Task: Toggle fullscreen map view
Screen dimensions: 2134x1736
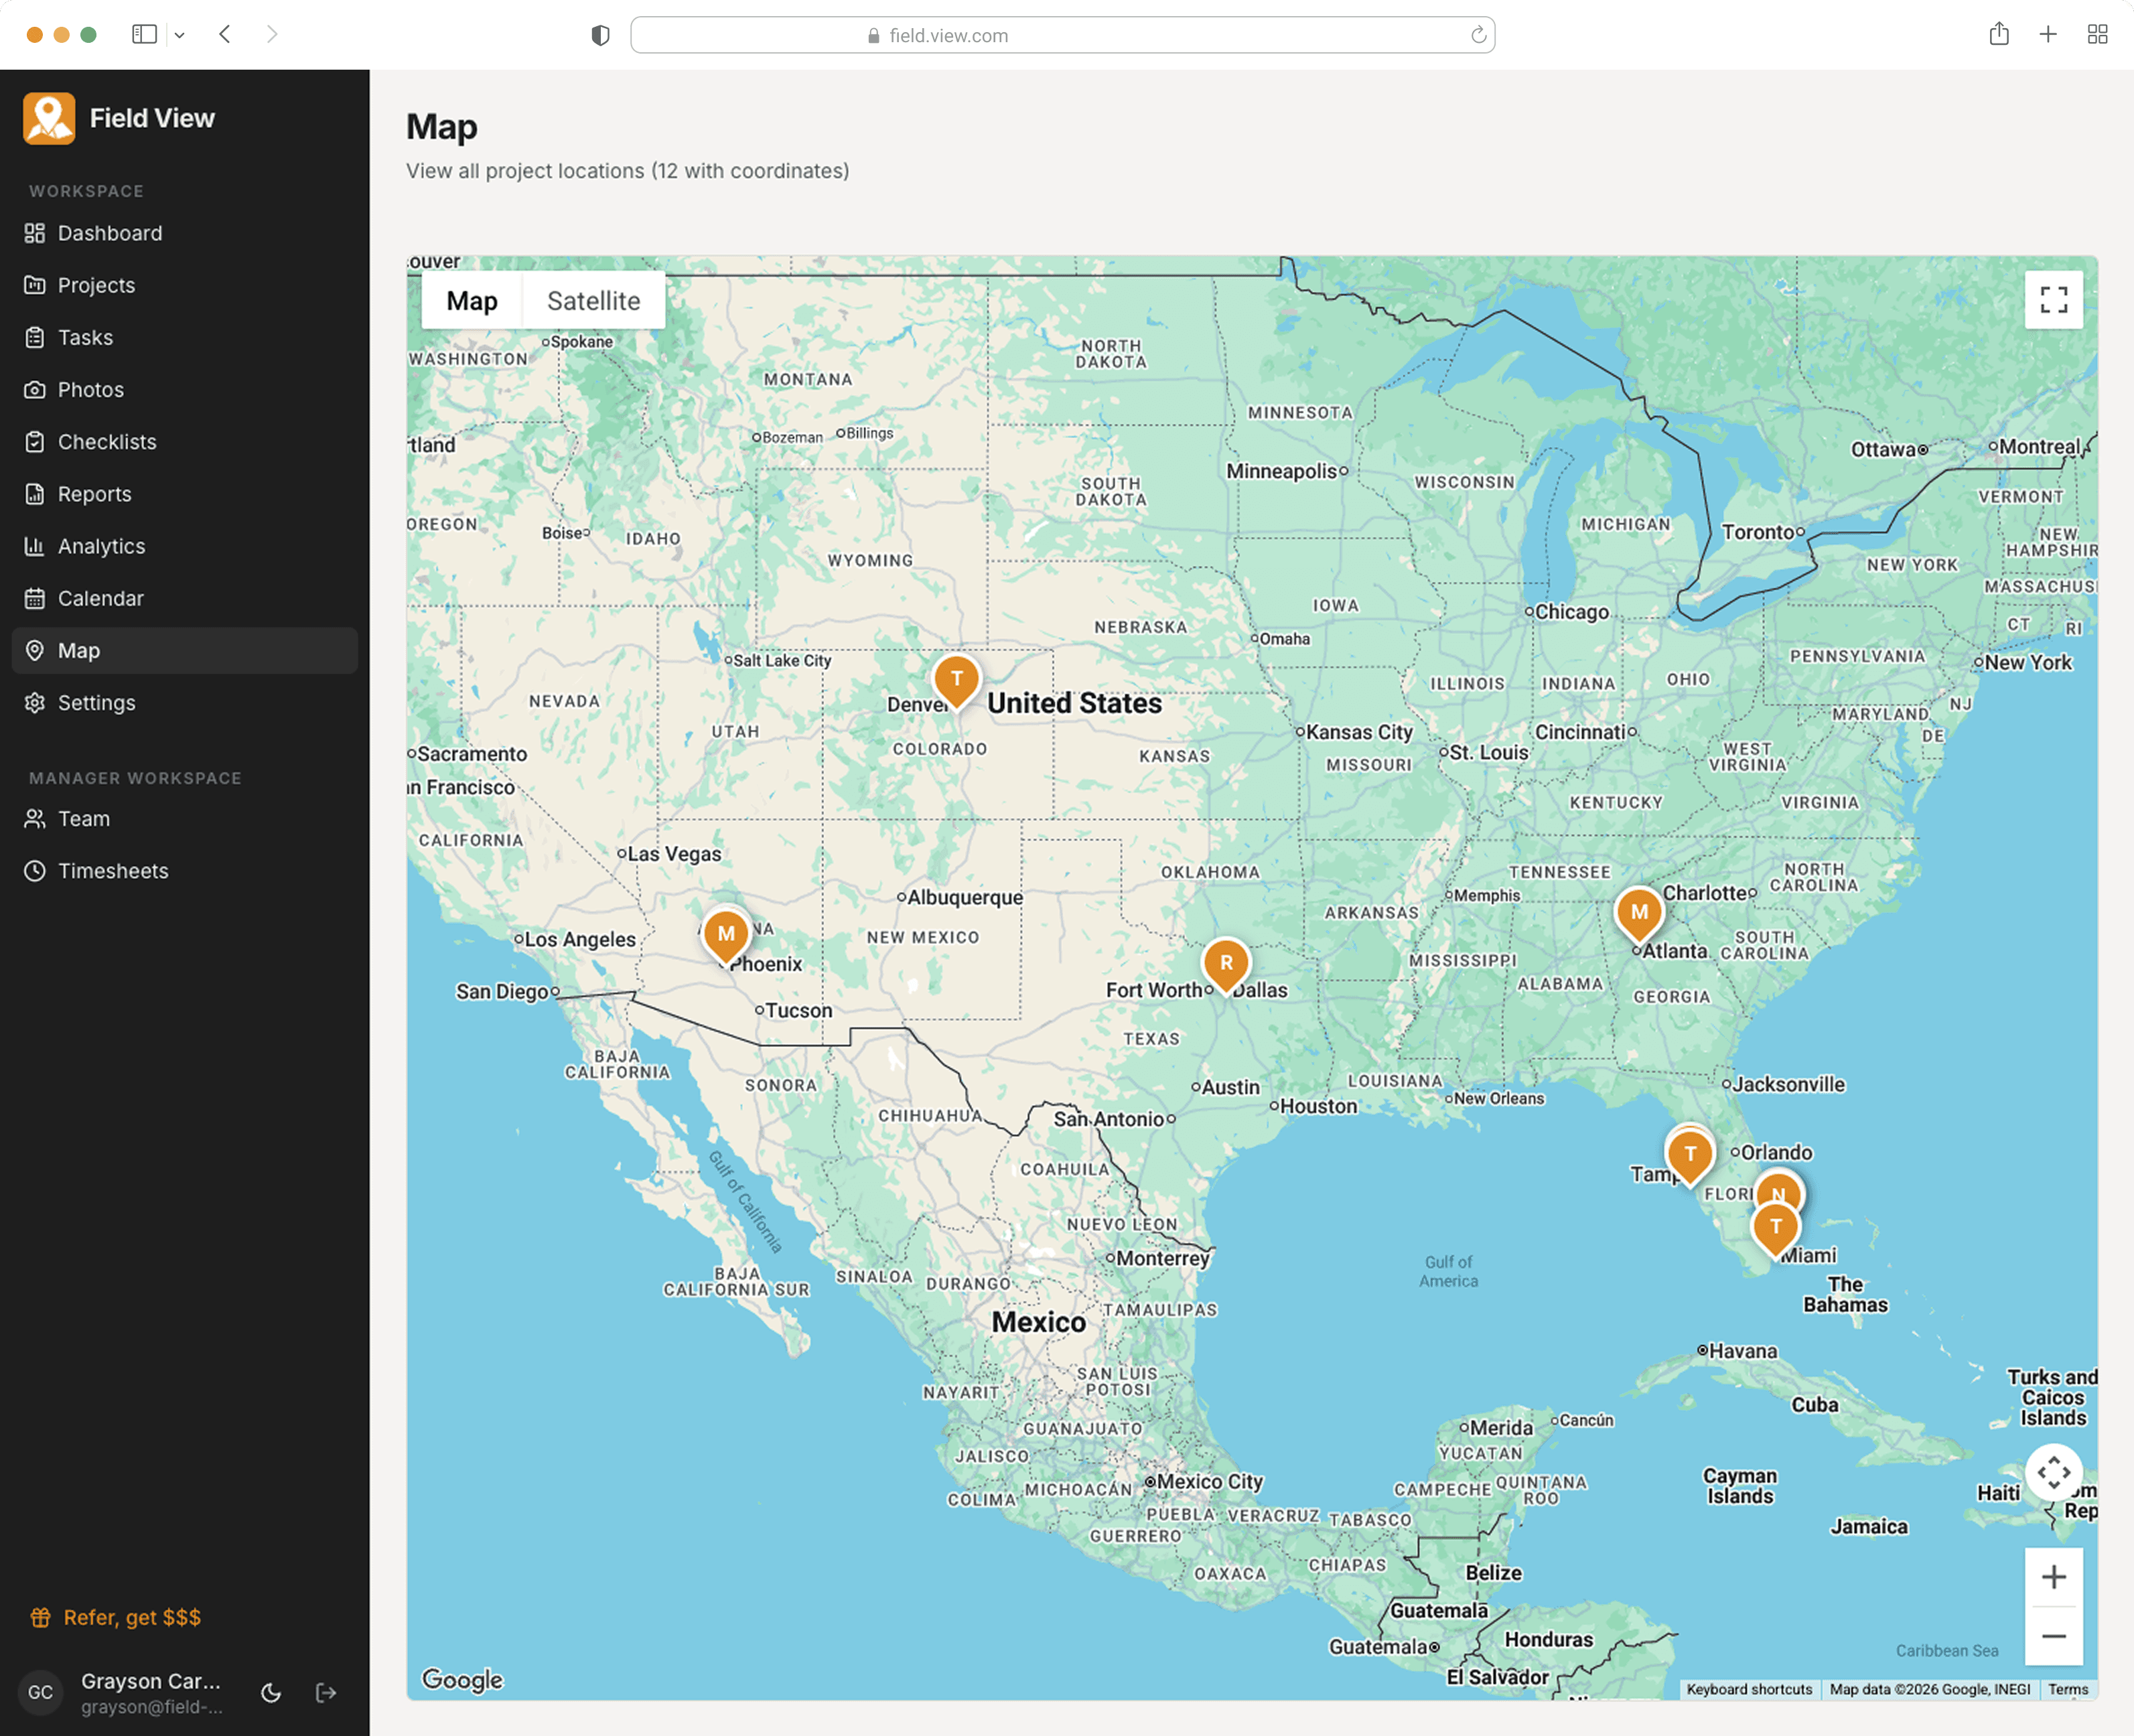Action: pos(2054,299)
